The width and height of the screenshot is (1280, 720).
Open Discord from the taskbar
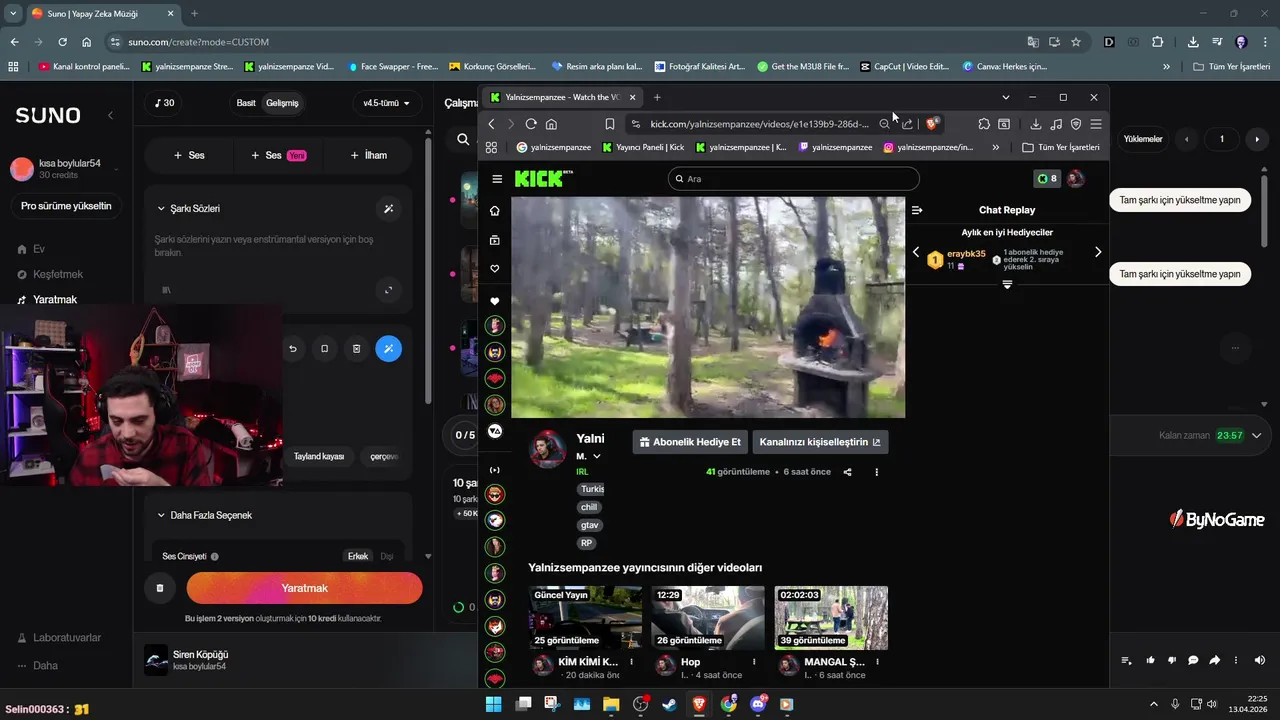(x=757, y=704)
